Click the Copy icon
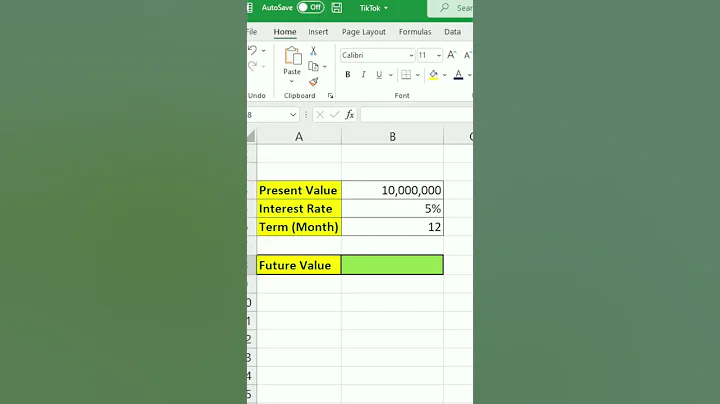This screenshot has height=404, width=720. (x=314, y=67)
